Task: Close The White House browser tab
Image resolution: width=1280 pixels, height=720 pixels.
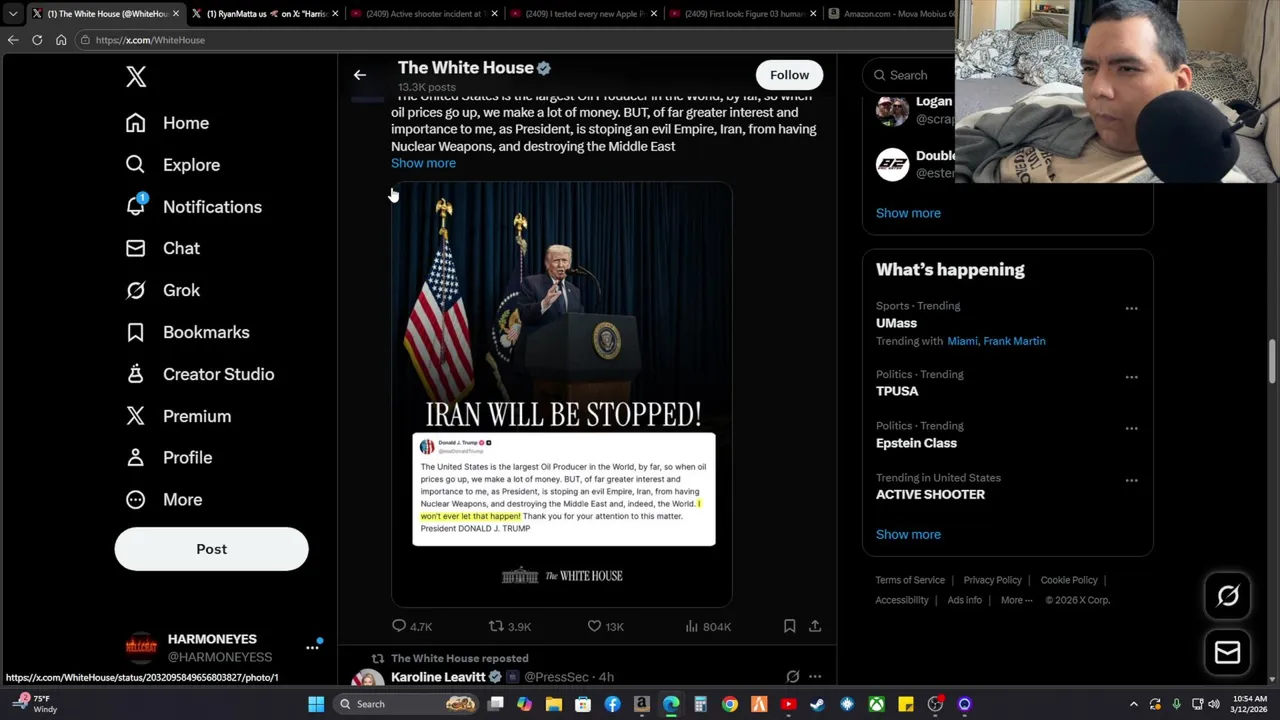Action: point(176,14)
